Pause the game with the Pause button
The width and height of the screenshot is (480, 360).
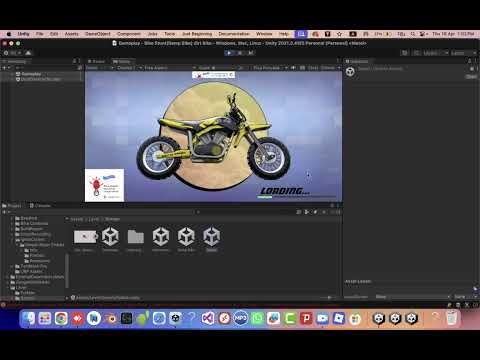240,53
